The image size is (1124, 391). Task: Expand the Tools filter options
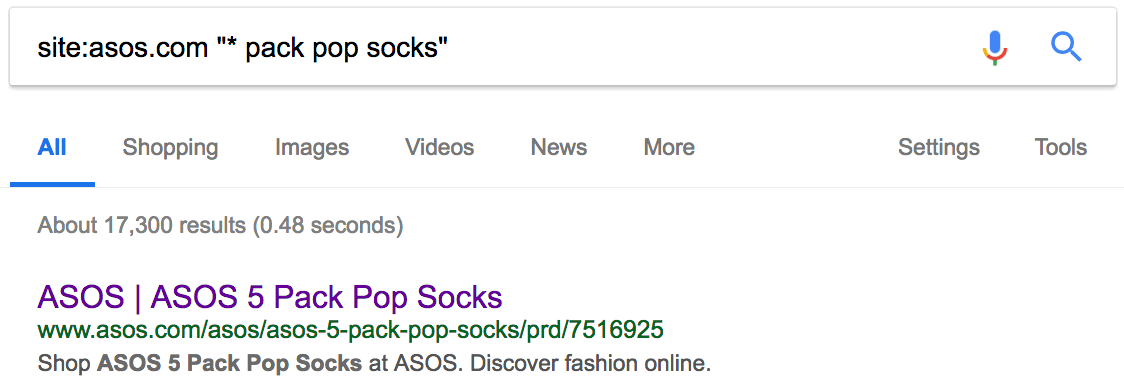[x=1060, y=147]
